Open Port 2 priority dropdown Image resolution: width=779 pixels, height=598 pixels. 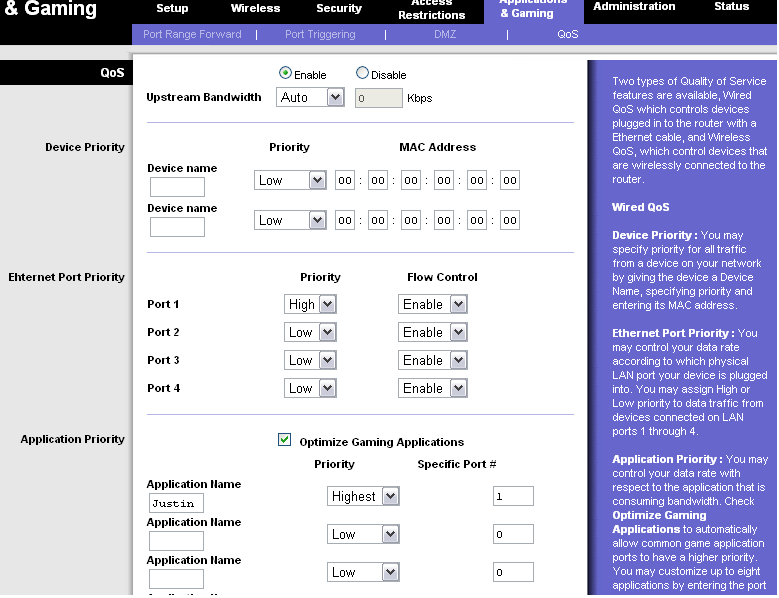tap(310, 332)
